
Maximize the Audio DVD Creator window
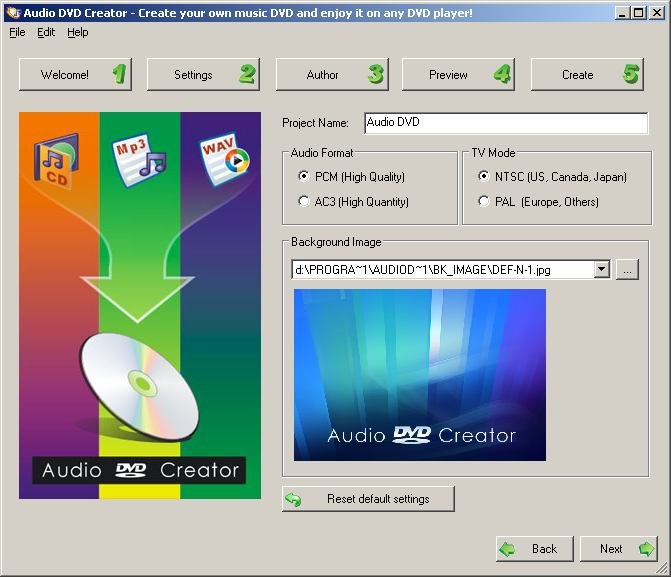(x=638, y=13)
